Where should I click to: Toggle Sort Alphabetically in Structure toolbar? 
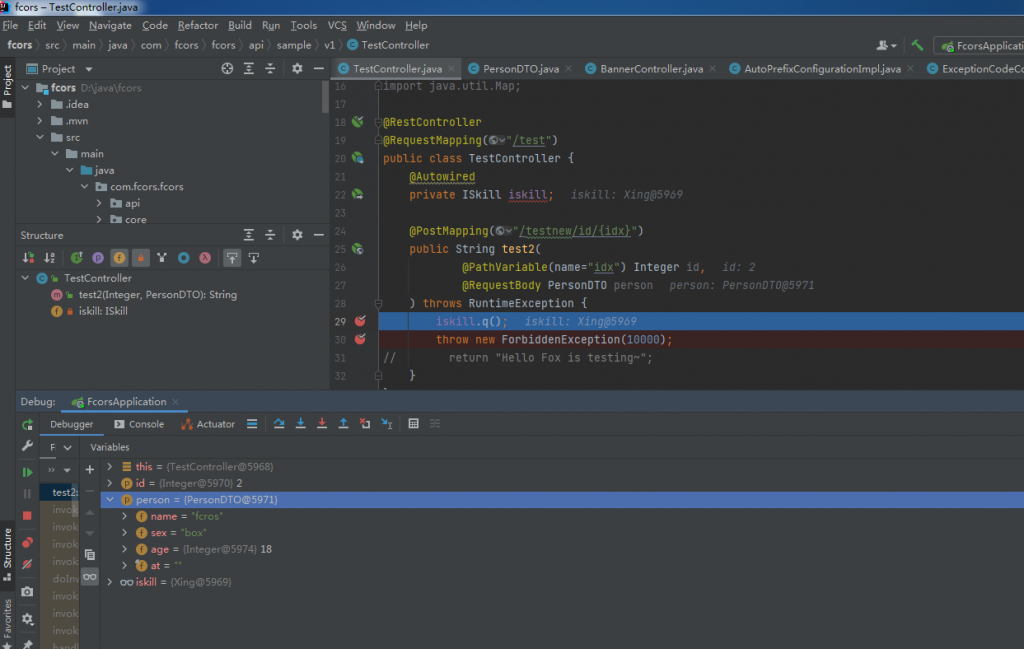tap(50, 258)
